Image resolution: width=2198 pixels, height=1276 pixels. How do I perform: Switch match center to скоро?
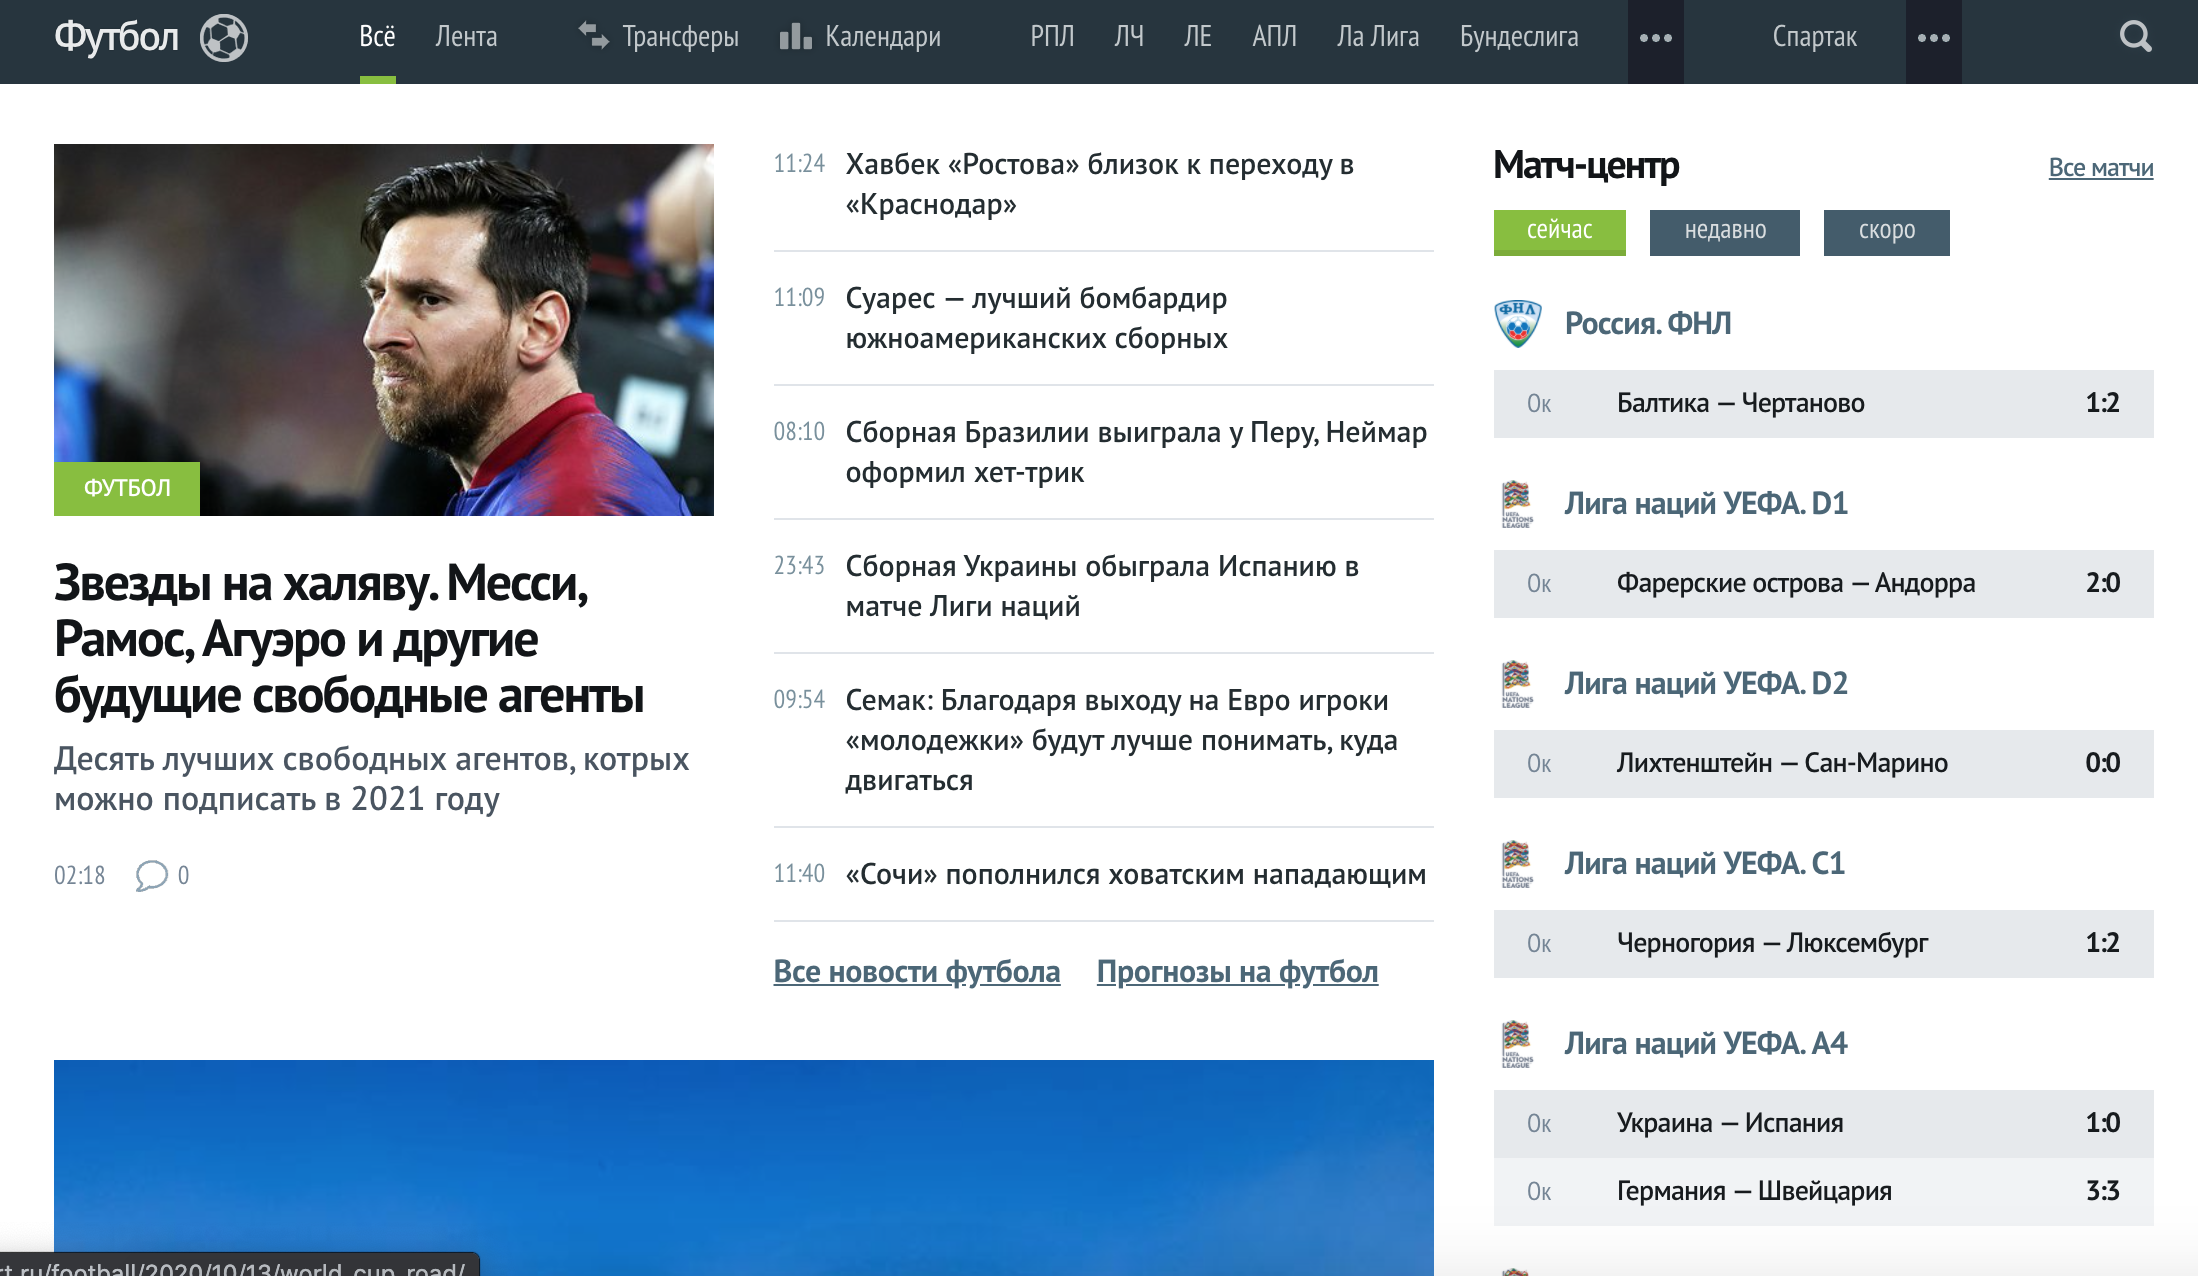coord(1886,232)
